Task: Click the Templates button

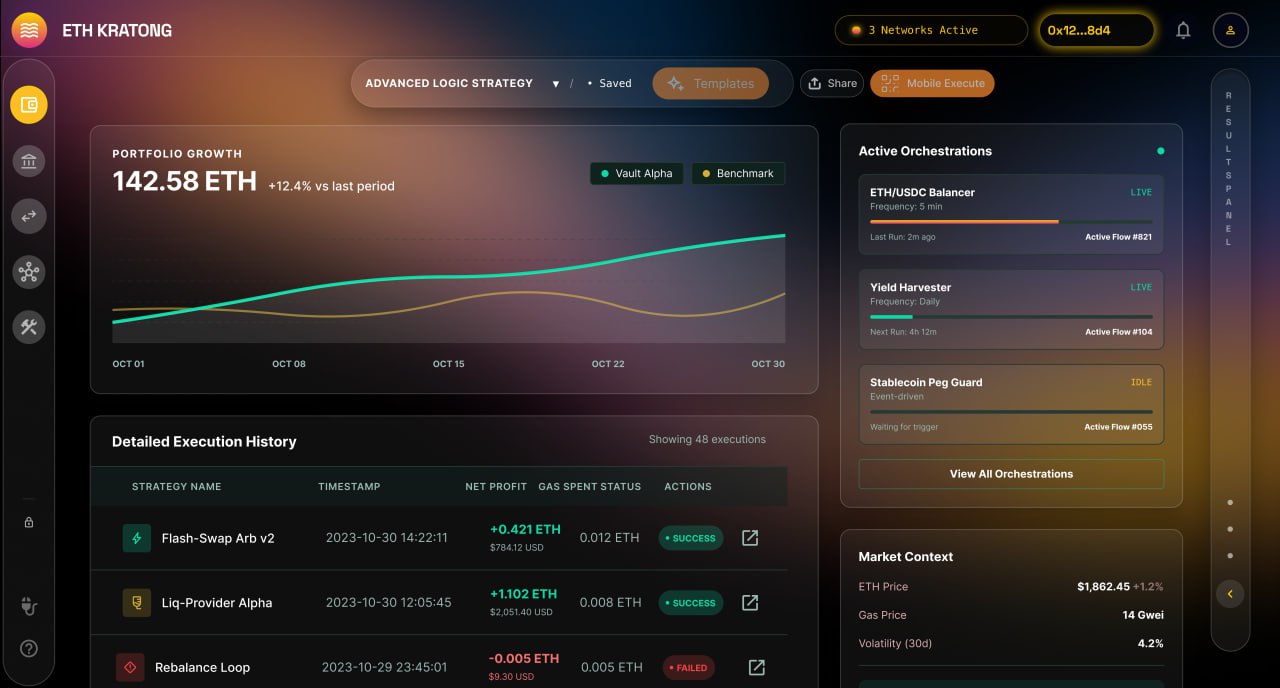Action: pos(710,84)
